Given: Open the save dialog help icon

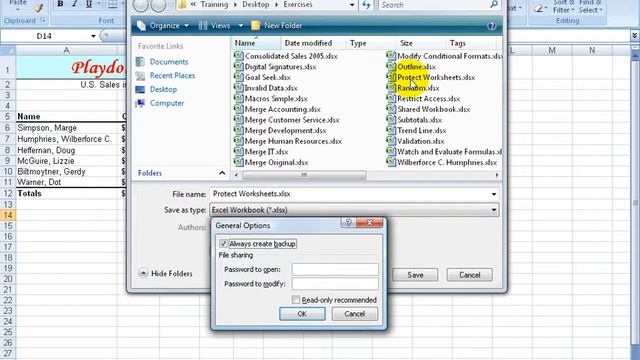Looking at the screenshot, I should pyautogui.click(x=492, y=26).
